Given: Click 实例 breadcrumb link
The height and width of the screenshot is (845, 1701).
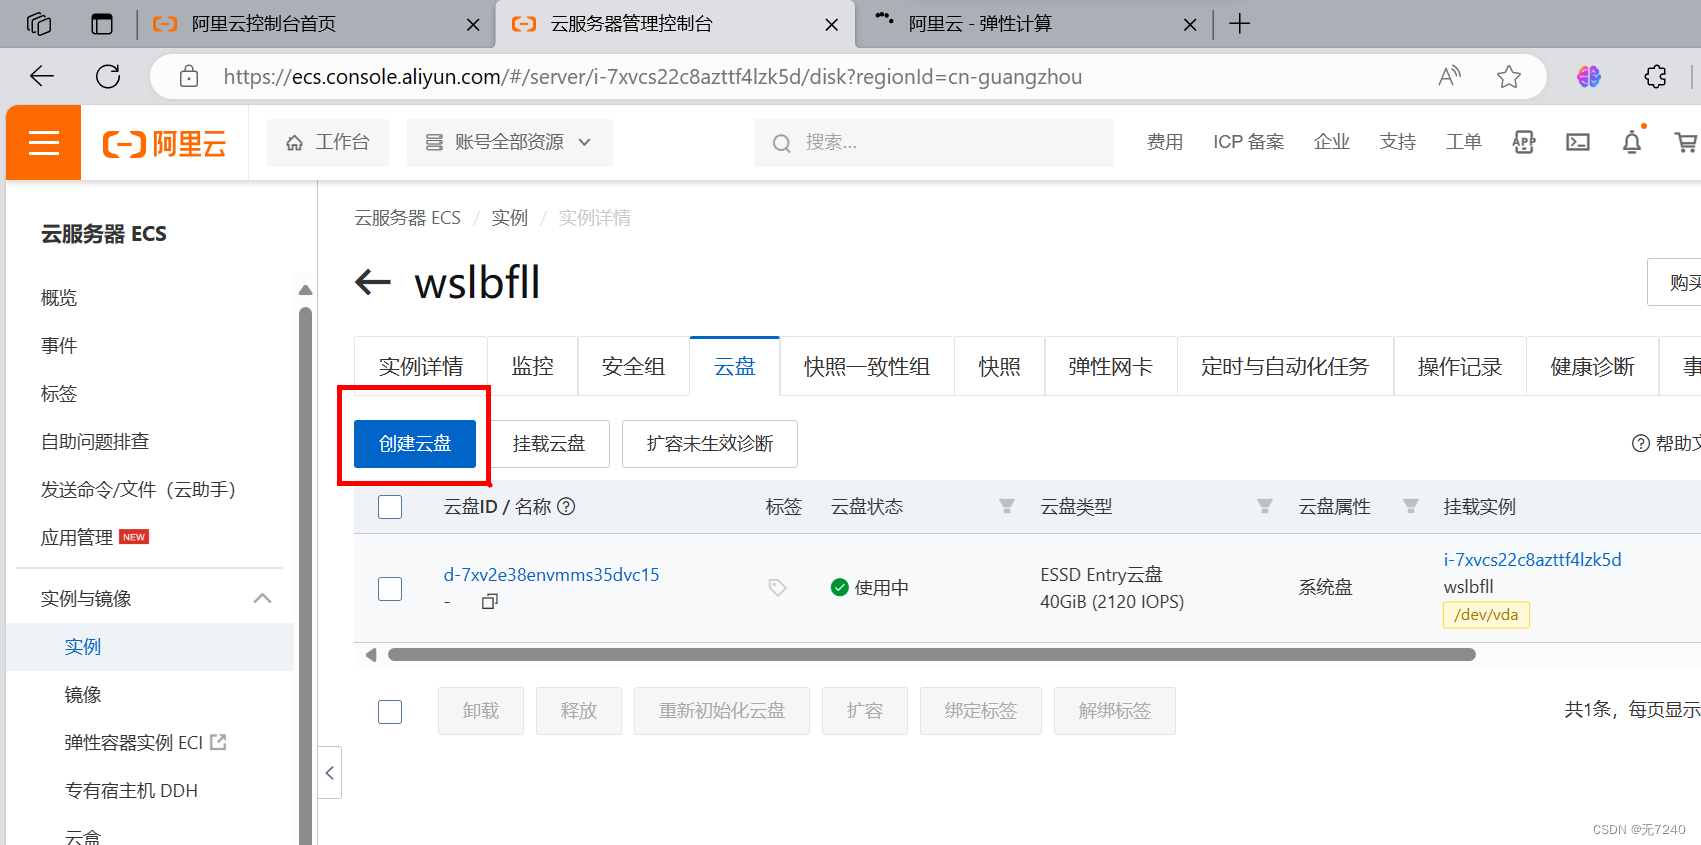Looking at the screenshot, I should coord(509,218).
